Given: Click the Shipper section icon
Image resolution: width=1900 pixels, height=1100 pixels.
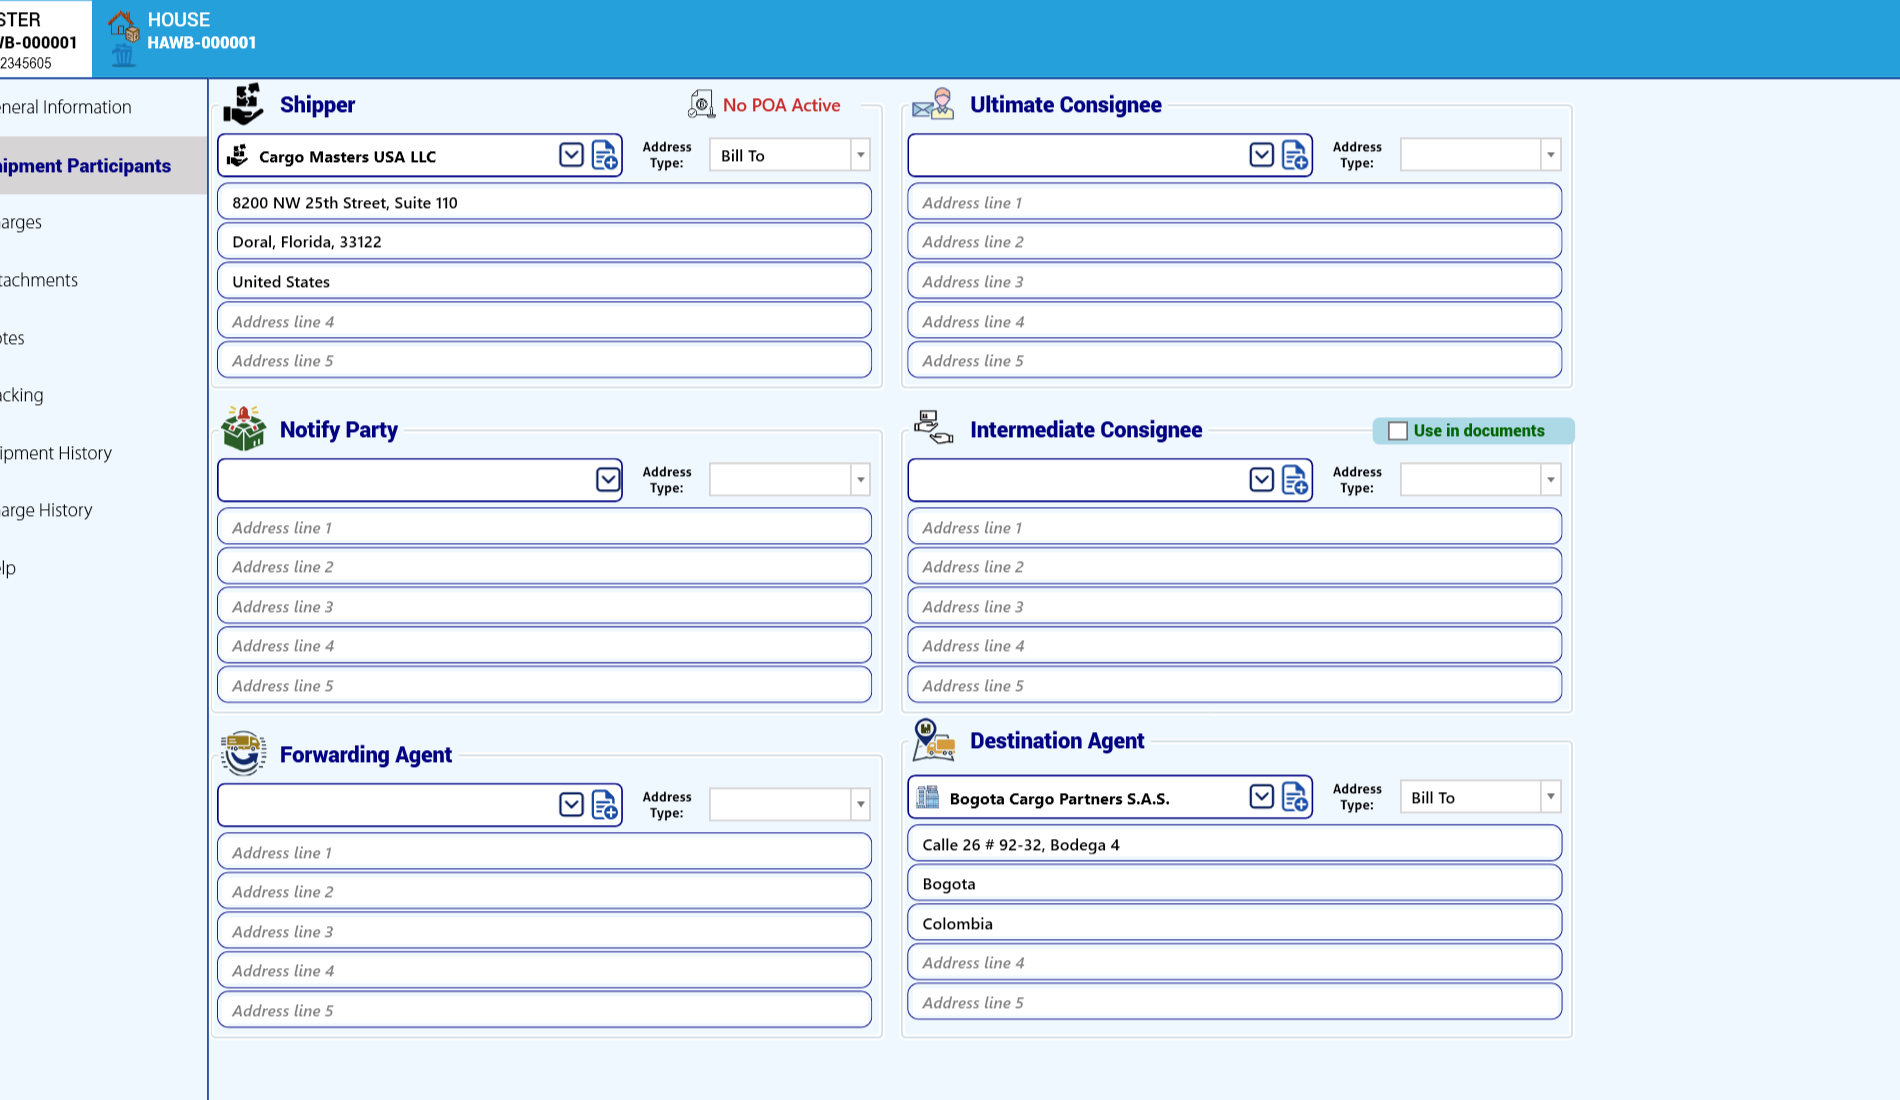Looking at the screenshot, I should tap(243, 104).
